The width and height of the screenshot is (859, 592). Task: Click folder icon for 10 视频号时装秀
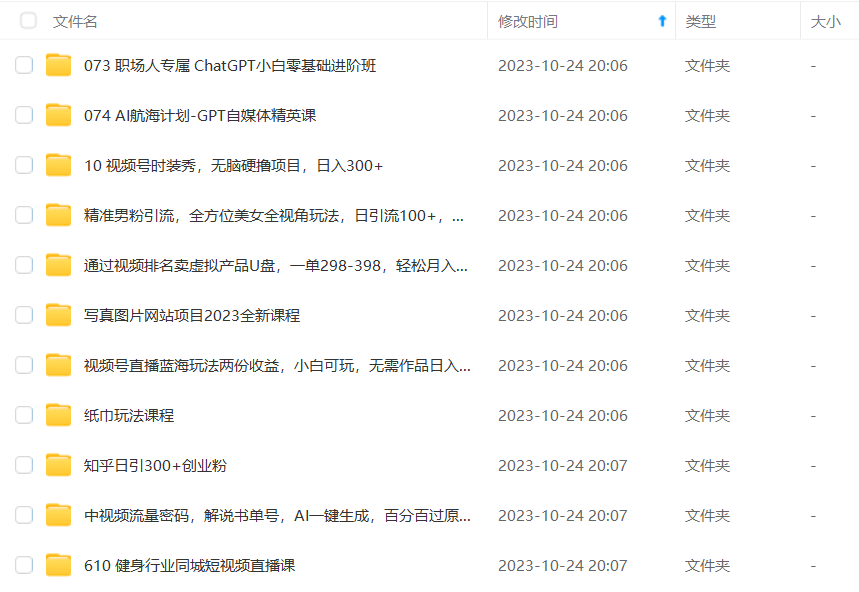pyautogui.click(x=59, y=166)
